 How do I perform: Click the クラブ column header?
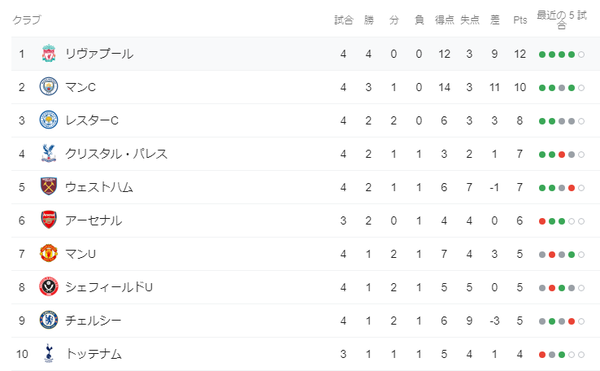[26, 20]
